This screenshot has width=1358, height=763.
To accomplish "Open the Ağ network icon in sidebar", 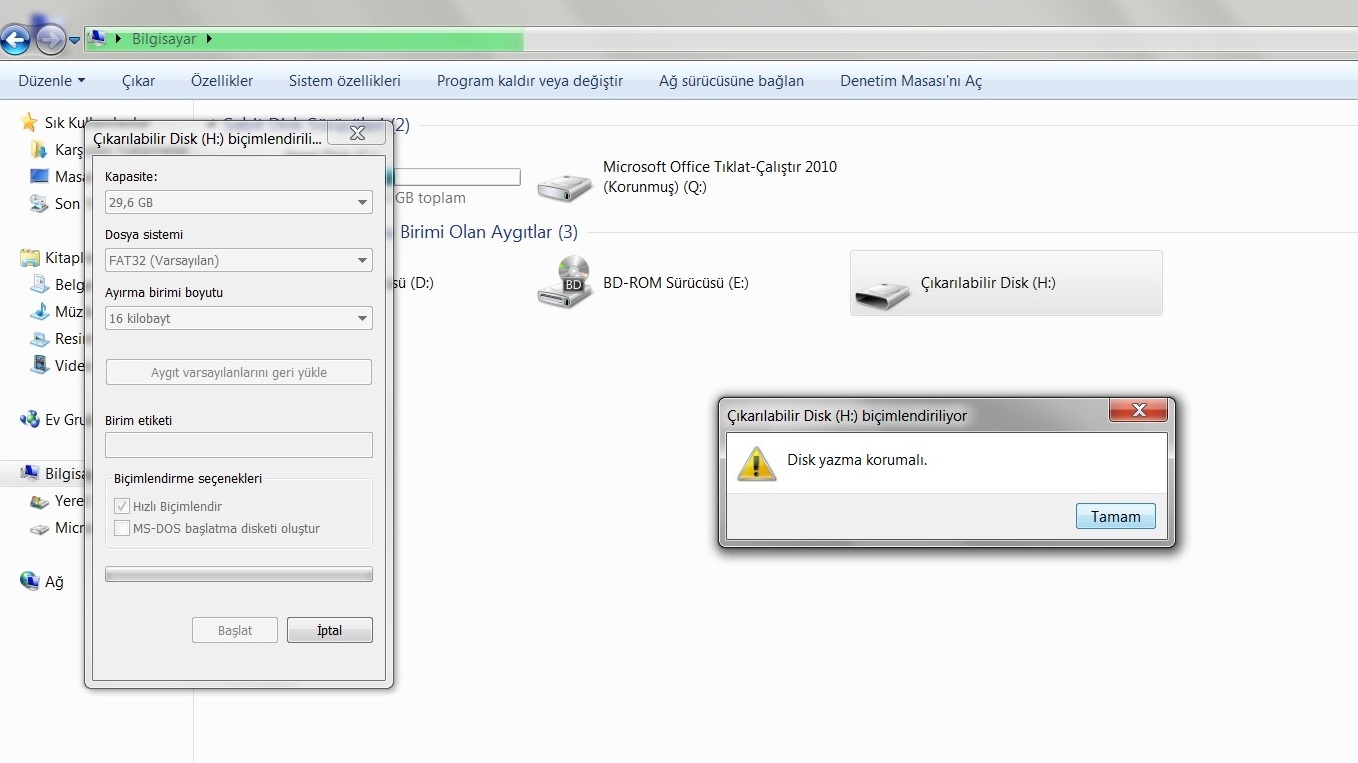I will tap(29, 581).
